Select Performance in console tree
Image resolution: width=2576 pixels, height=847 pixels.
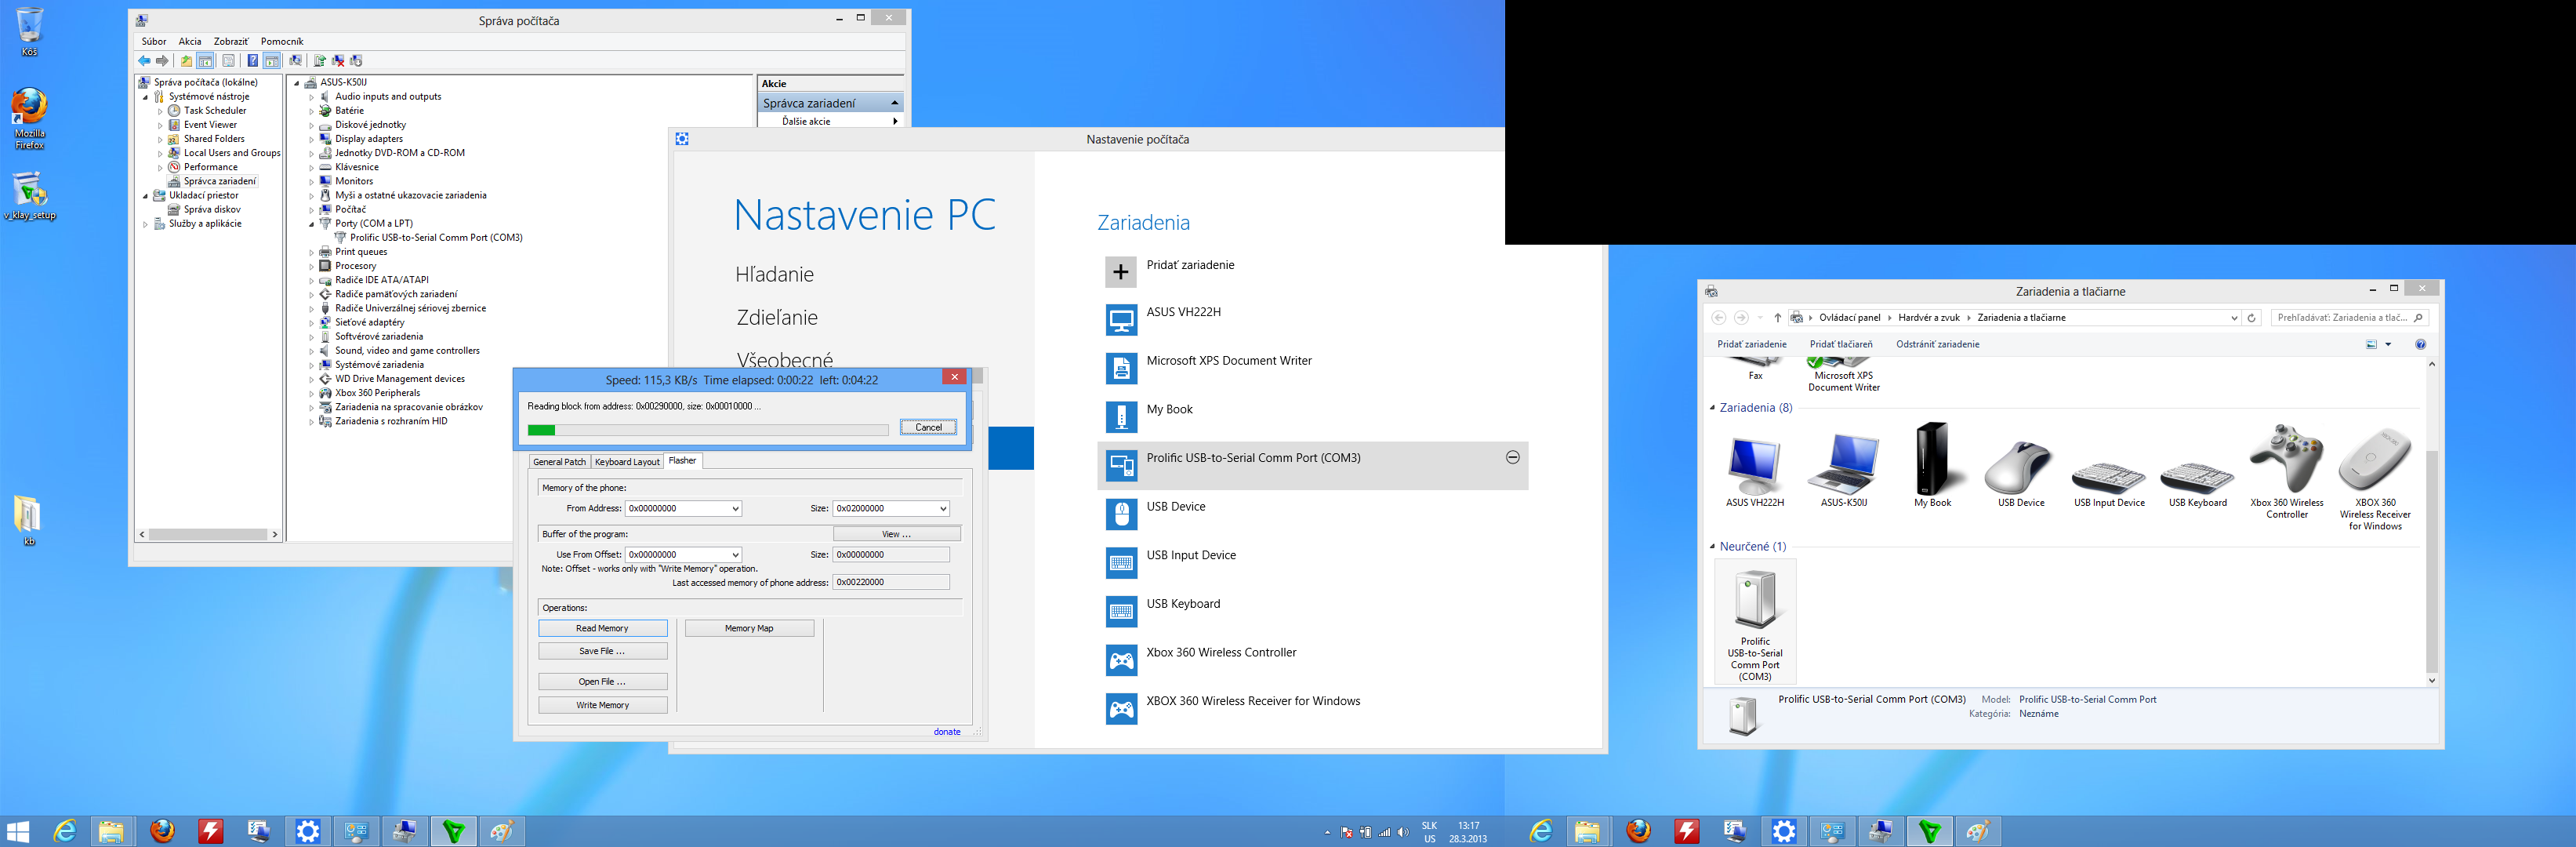210,167
